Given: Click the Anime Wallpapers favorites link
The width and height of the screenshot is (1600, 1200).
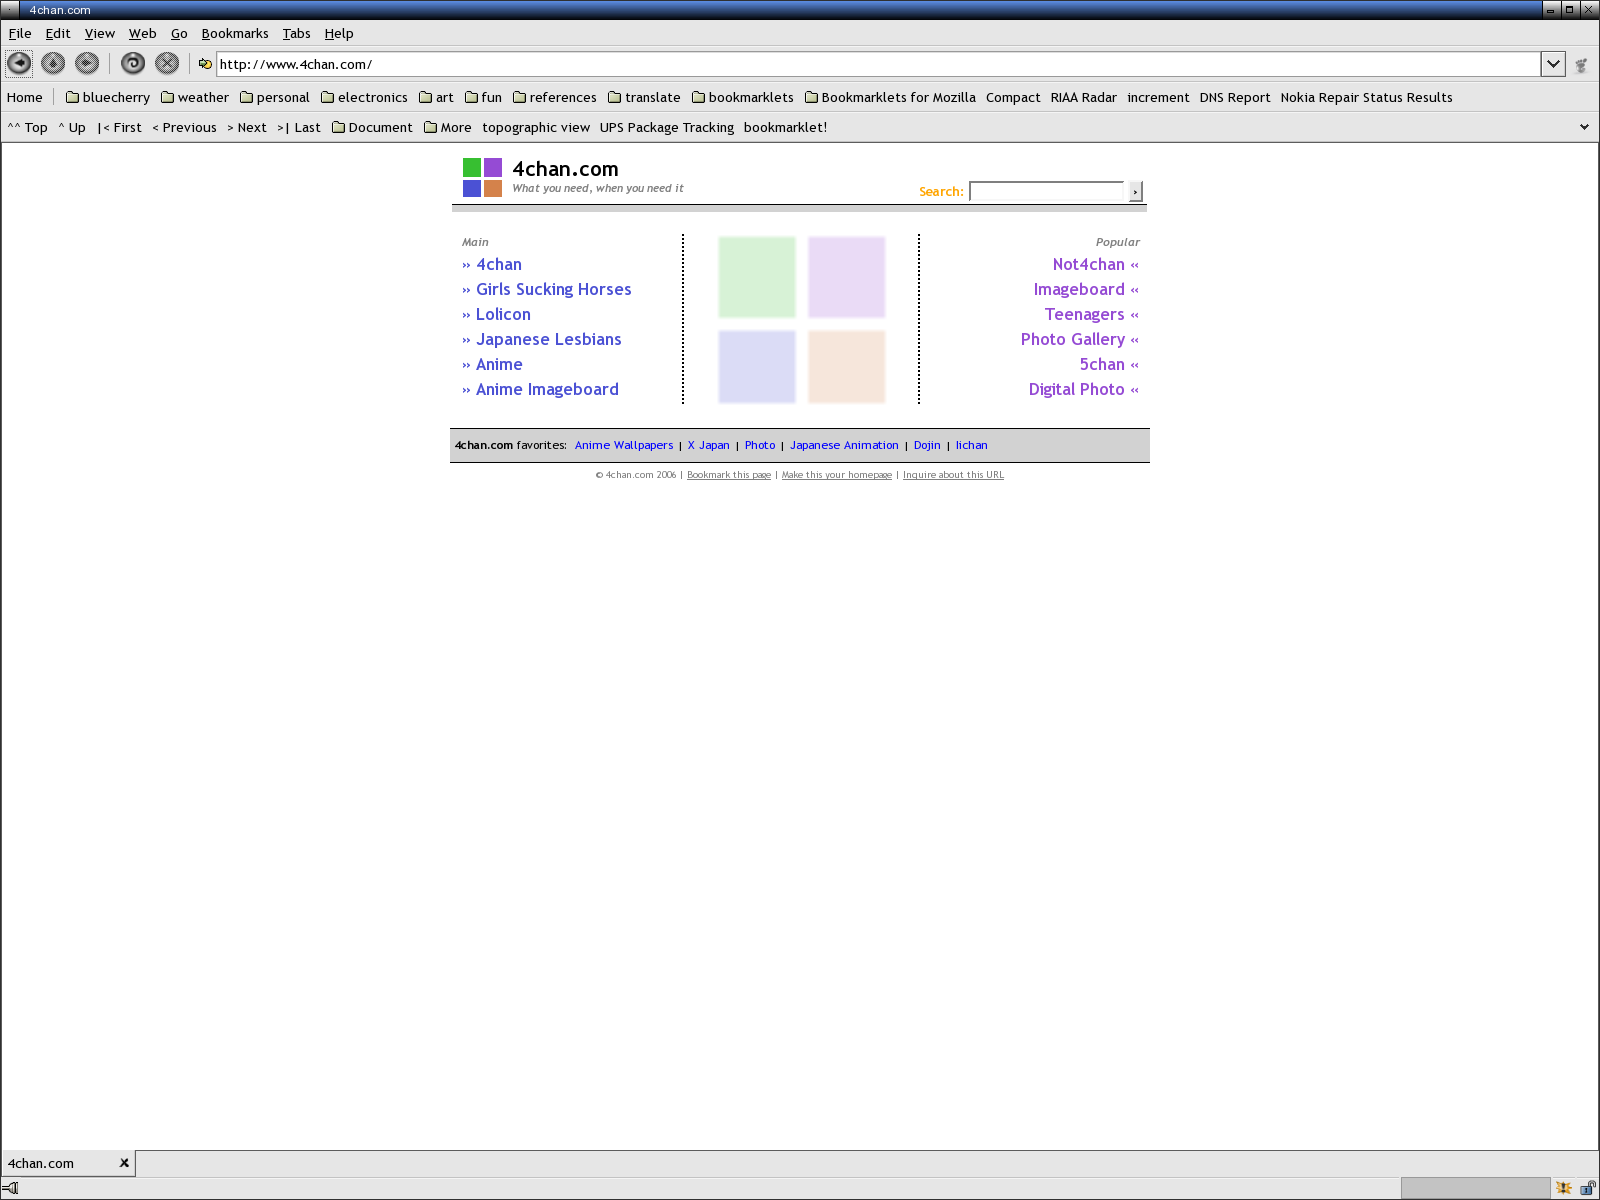Looking at the screenshot, I should (624, 445).
